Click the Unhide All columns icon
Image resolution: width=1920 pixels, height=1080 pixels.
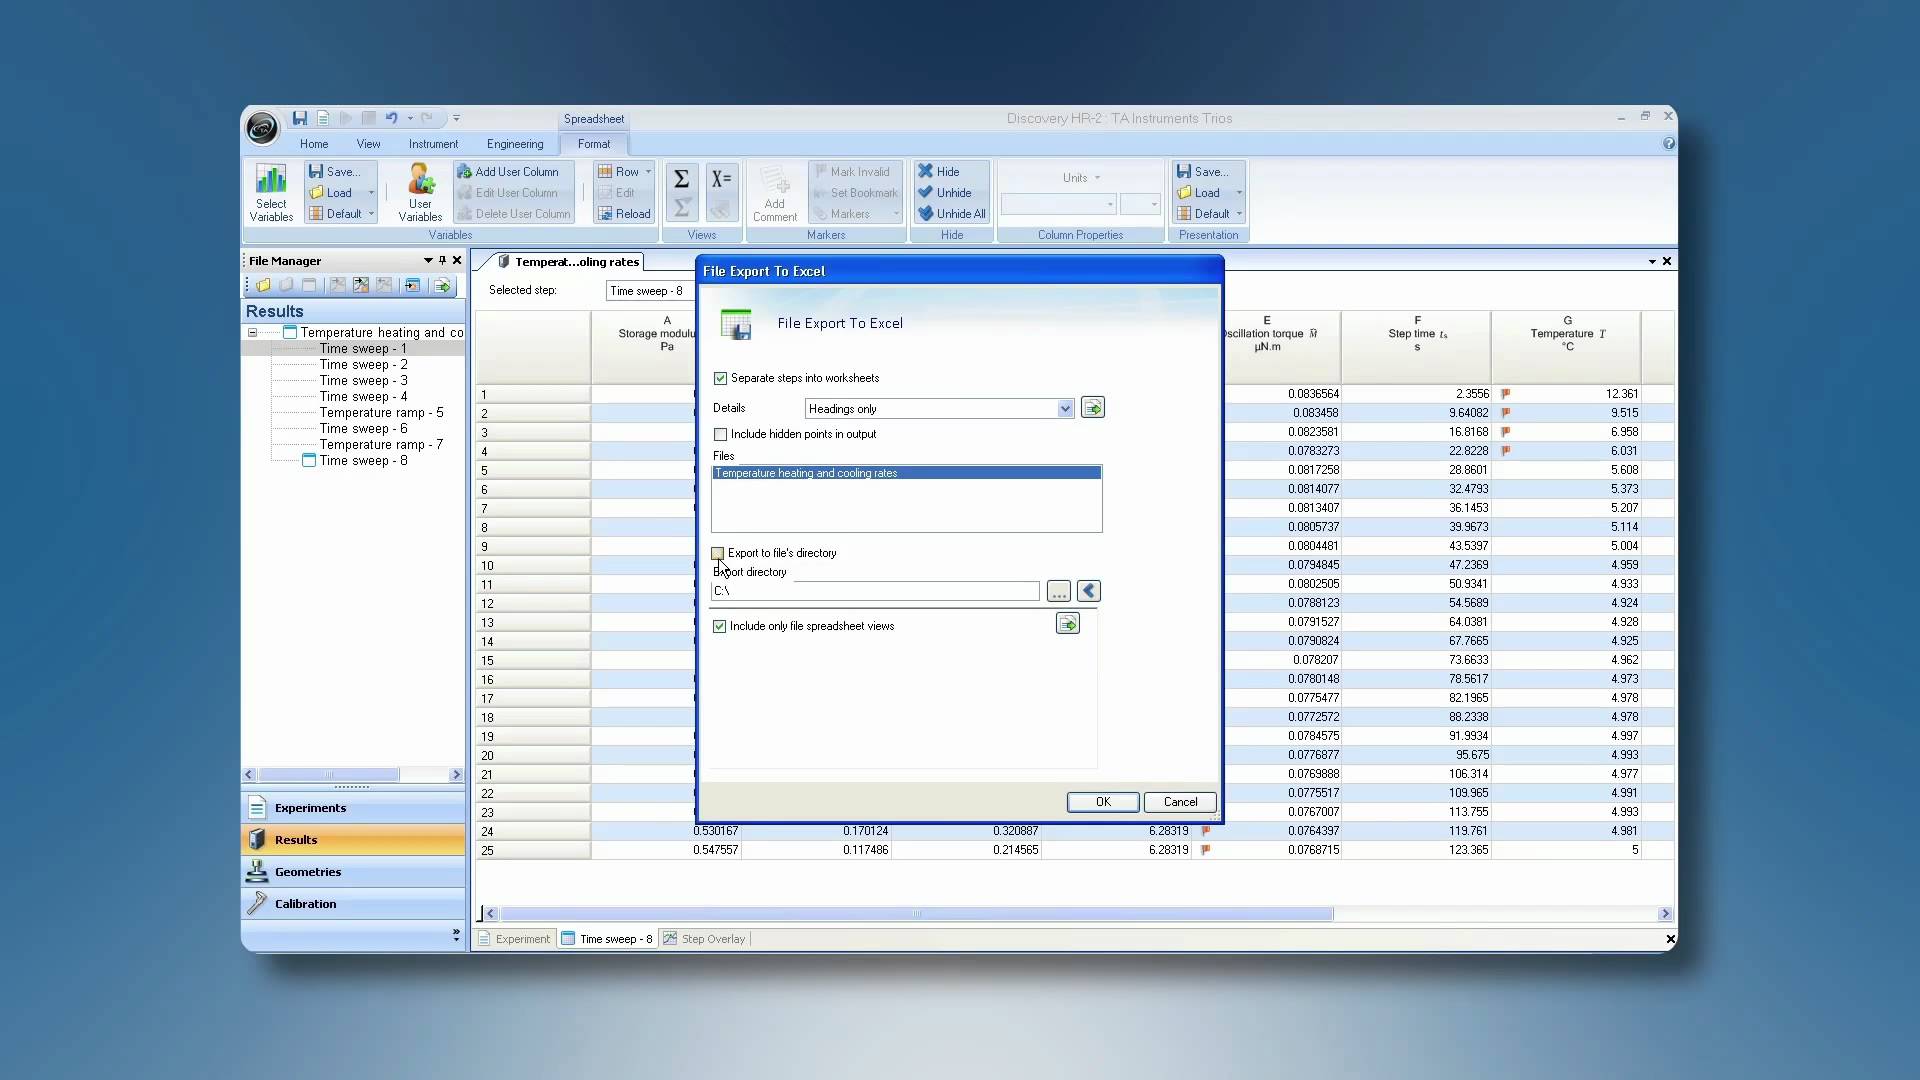click(951, 213)
